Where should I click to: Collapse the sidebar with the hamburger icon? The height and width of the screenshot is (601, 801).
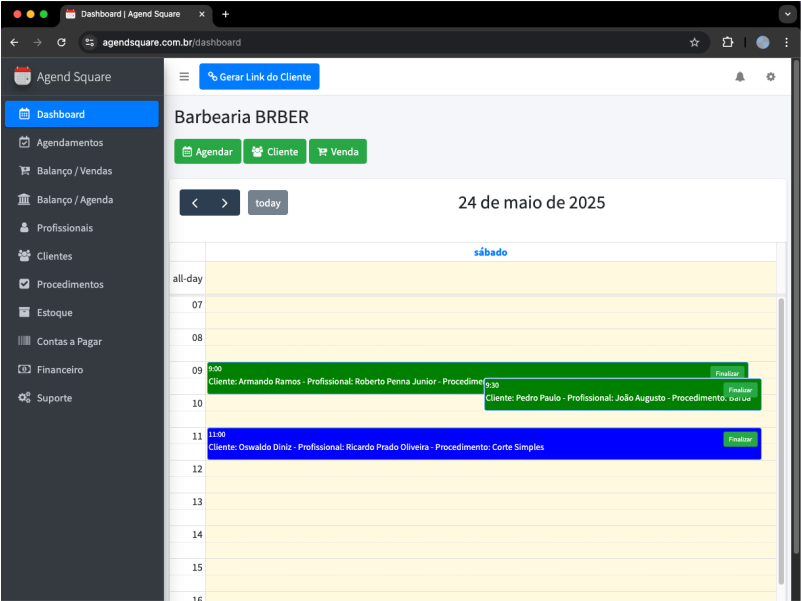184,76
